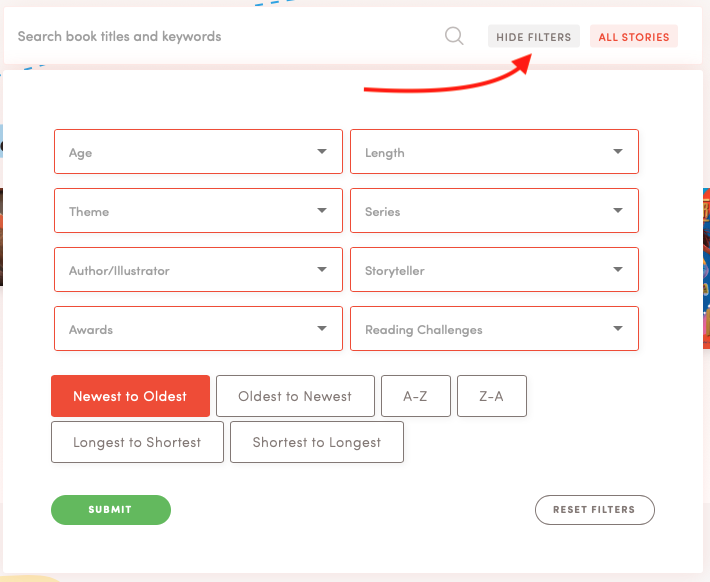710x582 pixels.
Task: Expand the Length dropdown
Action: point(494,152)
